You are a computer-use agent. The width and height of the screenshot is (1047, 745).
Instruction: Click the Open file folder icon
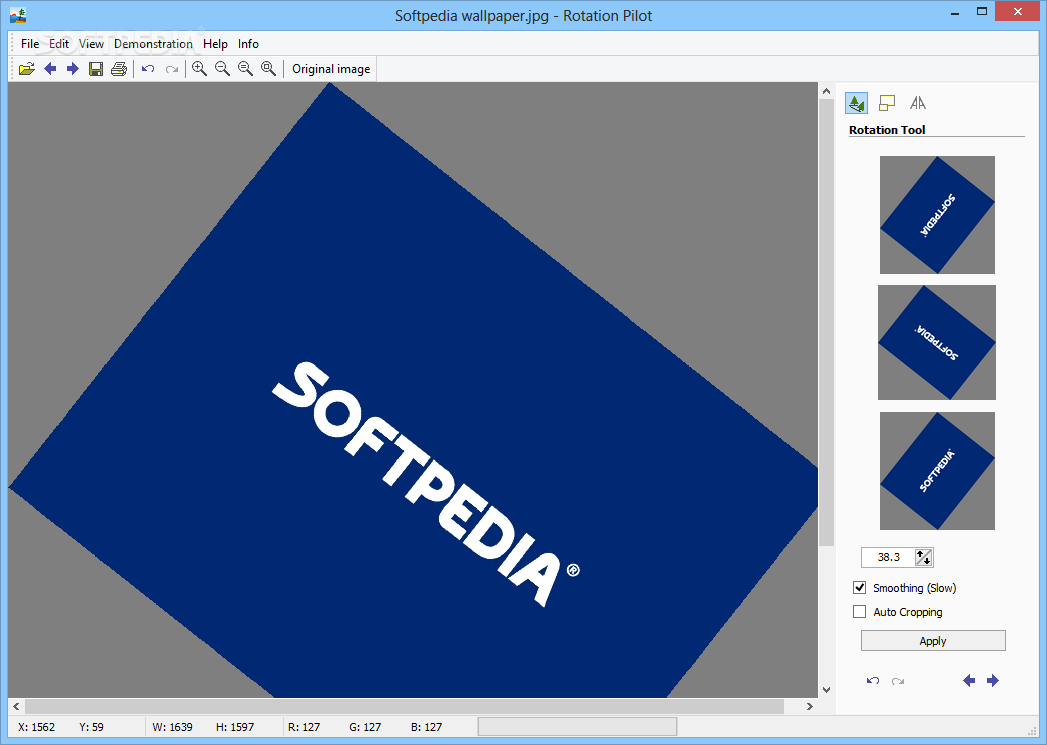27,69
